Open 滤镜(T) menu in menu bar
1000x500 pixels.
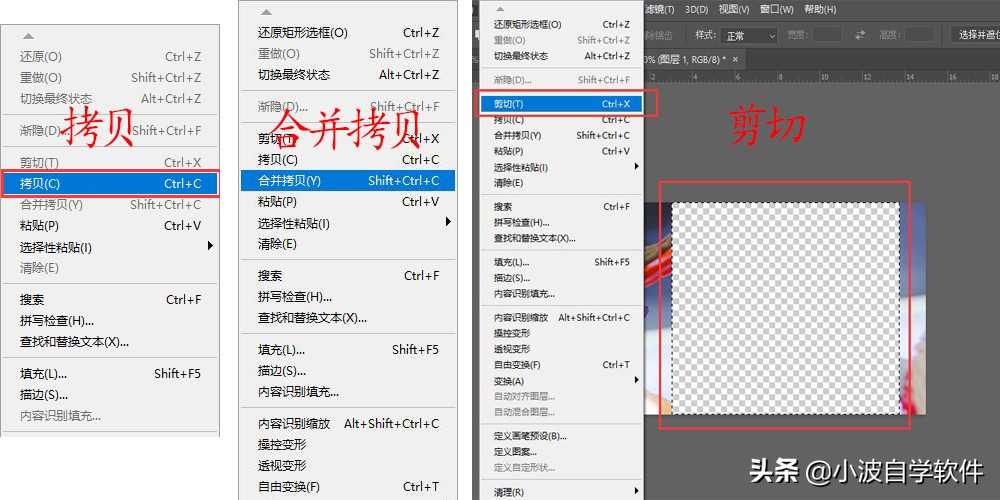tap(659, 9)
